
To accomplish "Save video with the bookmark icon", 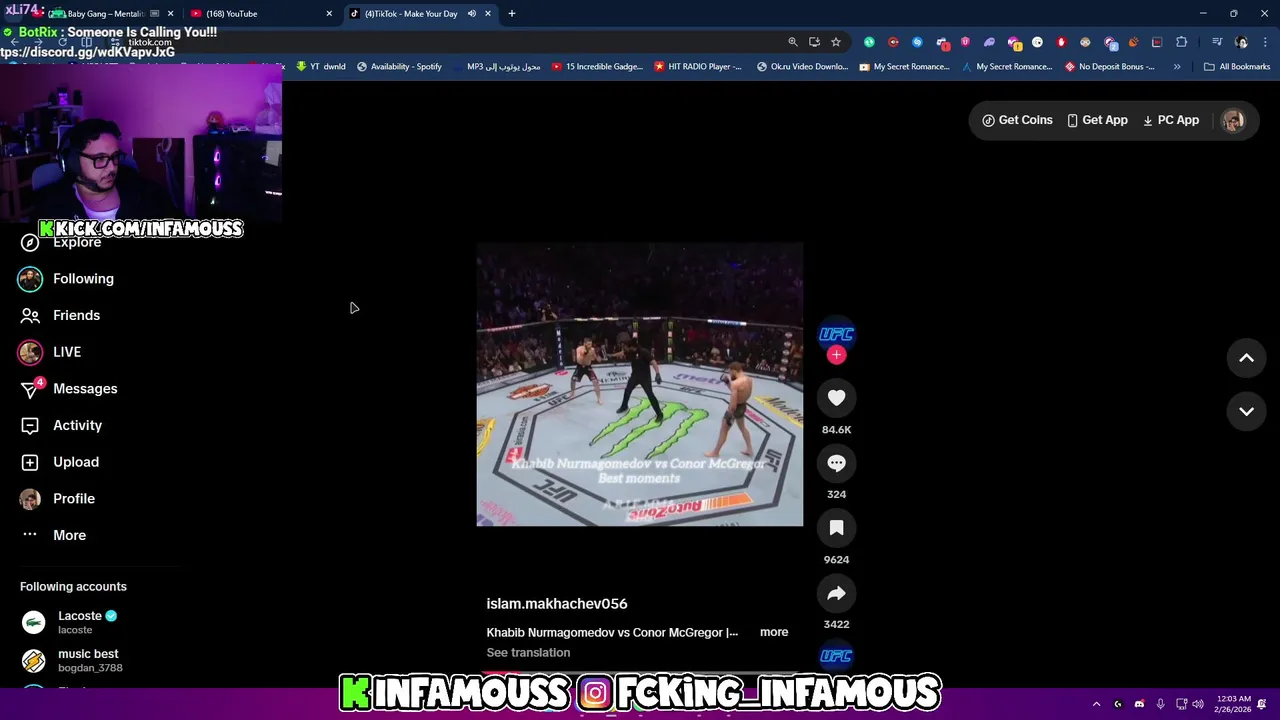I will pos(836,528).
